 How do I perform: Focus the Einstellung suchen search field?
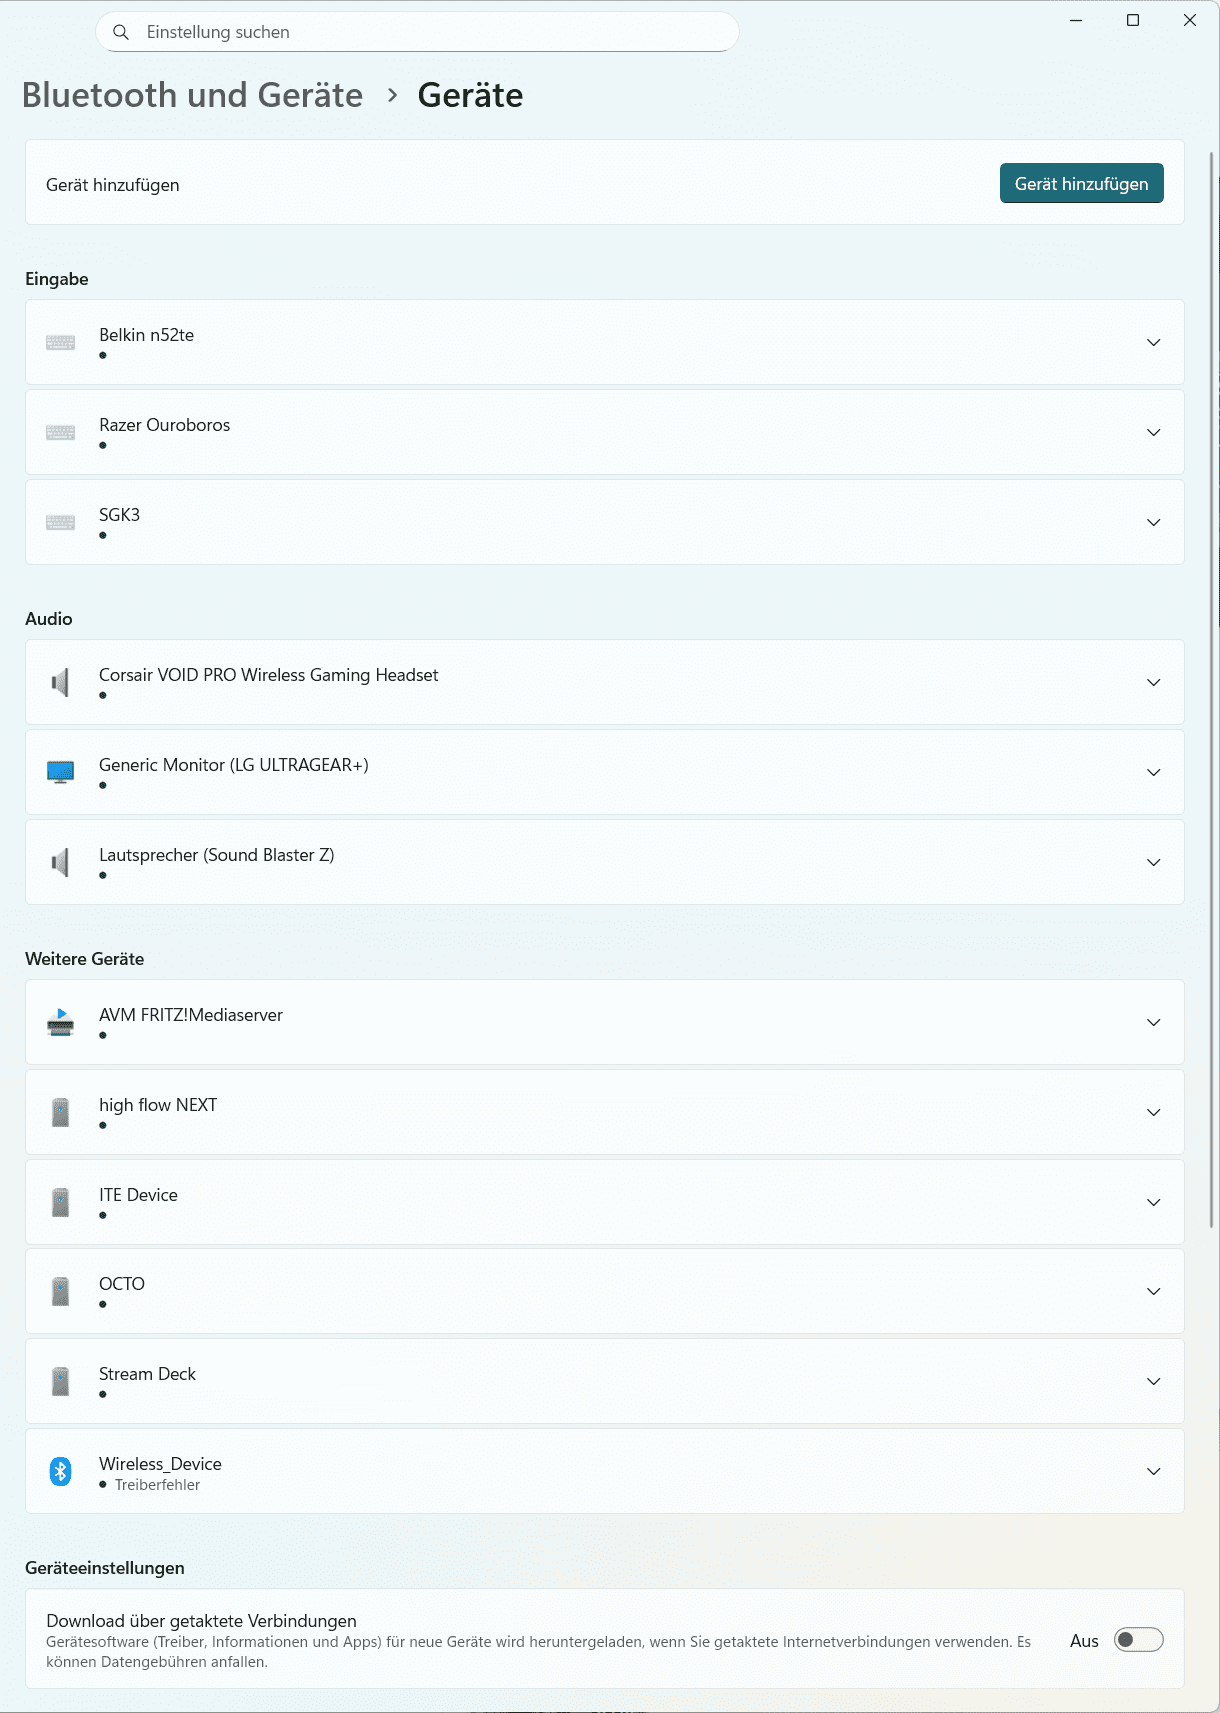pyautogui.click(x=430, y=32)
